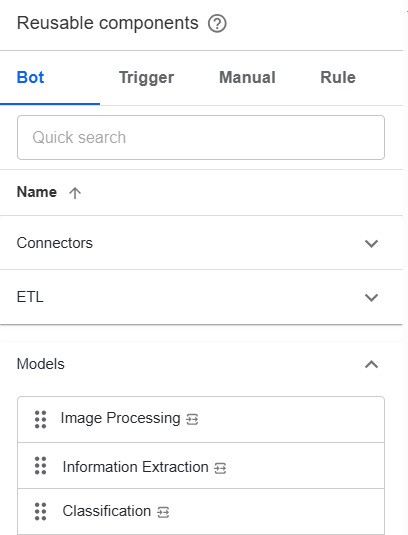This screenshot has width=408, height=535.
Task: Grab the Classification drag handle
Action: [41, 511]
